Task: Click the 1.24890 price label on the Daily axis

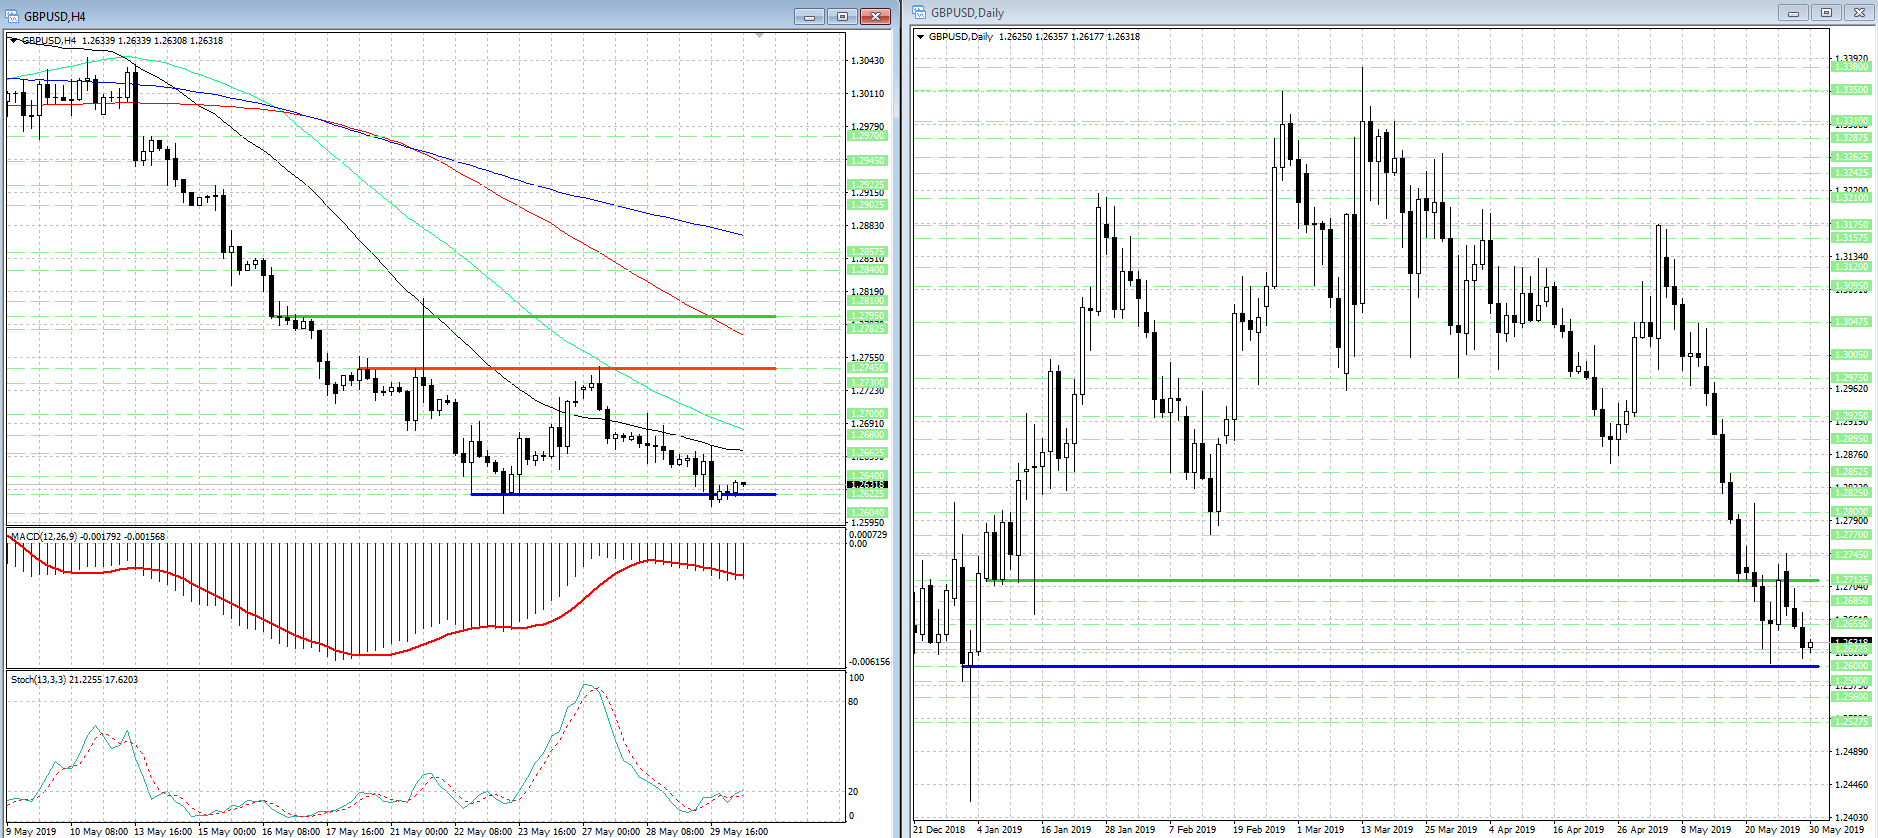Action: 1852,752
